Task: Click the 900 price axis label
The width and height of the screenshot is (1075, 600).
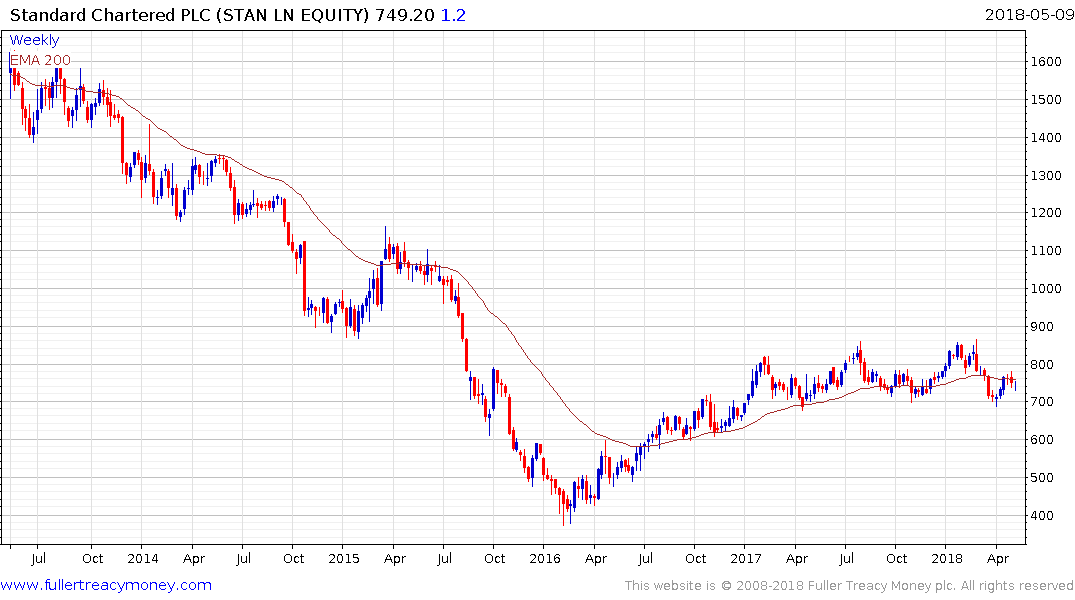Action: [1042, 327]
